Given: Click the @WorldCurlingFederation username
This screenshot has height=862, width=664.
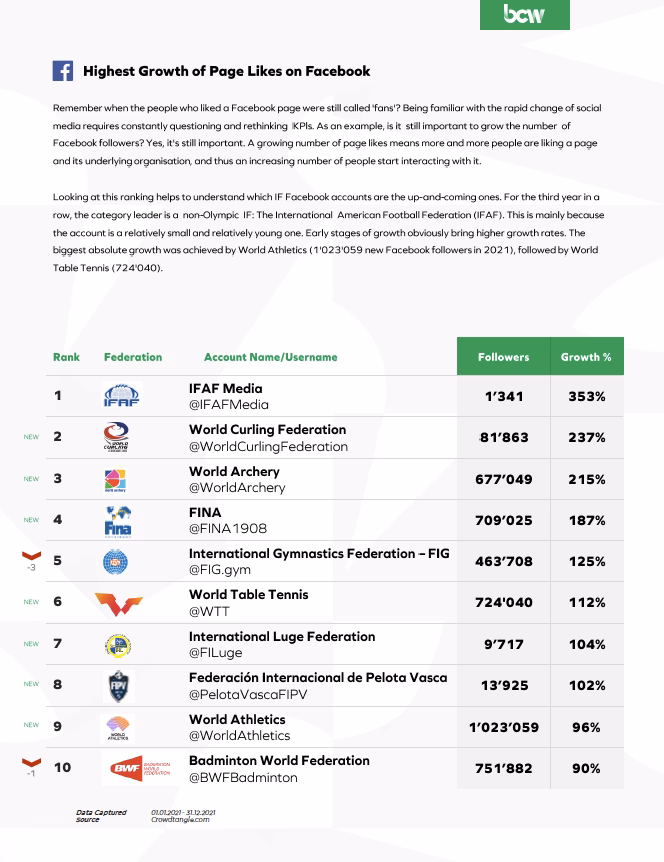Looking at the screenshot, I should 268,447.
